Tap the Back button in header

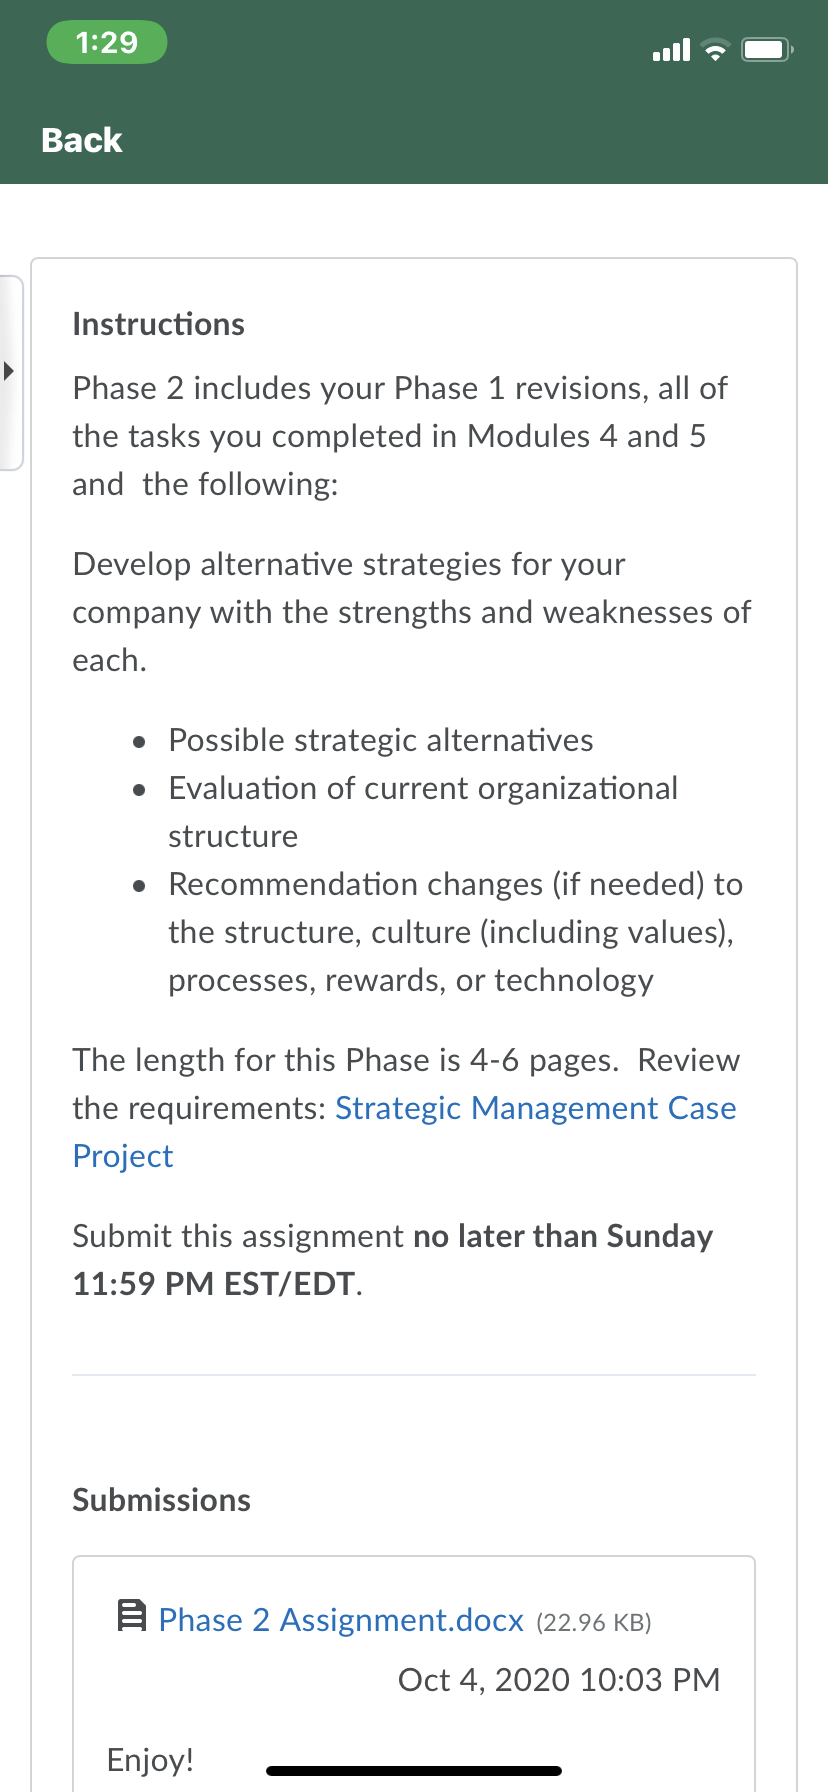pyautogui.click(x=82, y=140)
